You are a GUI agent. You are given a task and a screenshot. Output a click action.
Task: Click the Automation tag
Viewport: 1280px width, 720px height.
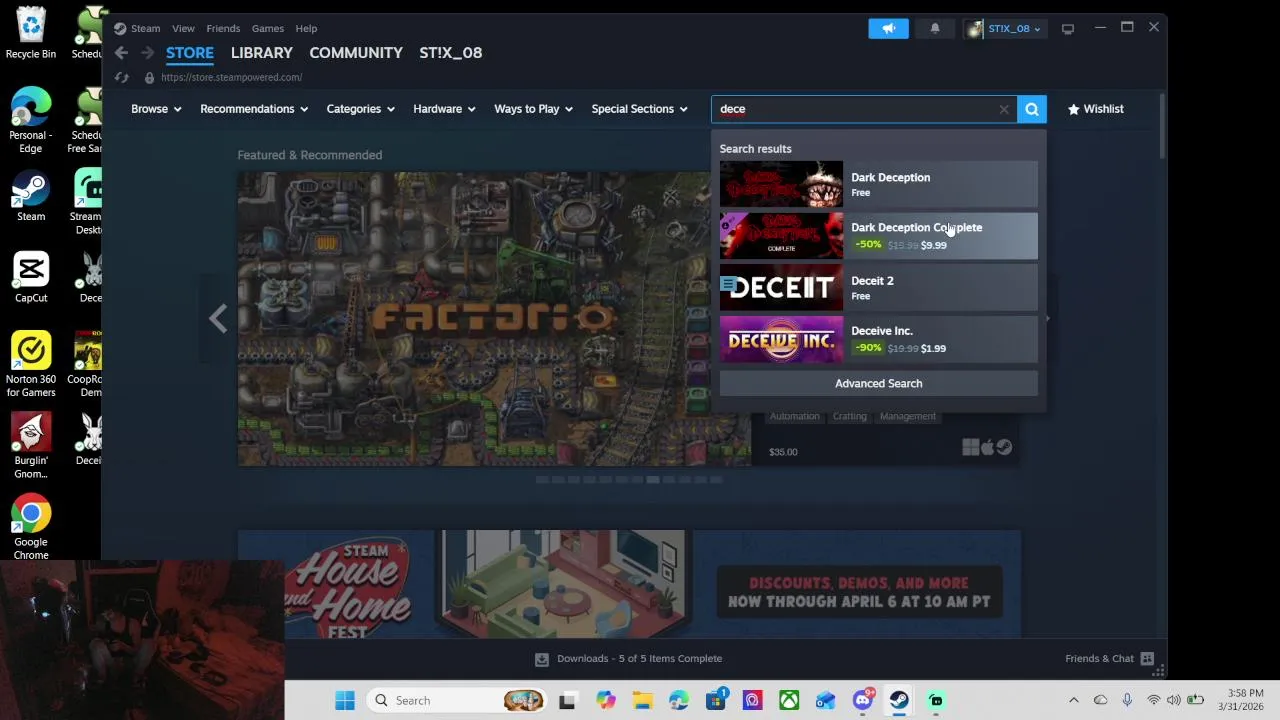(795, 416)
